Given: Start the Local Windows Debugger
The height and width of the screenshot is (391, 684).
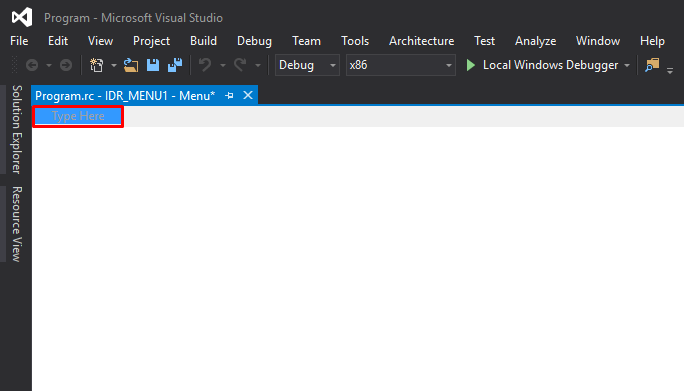Looking at the screenshot, I should (542, 65).
